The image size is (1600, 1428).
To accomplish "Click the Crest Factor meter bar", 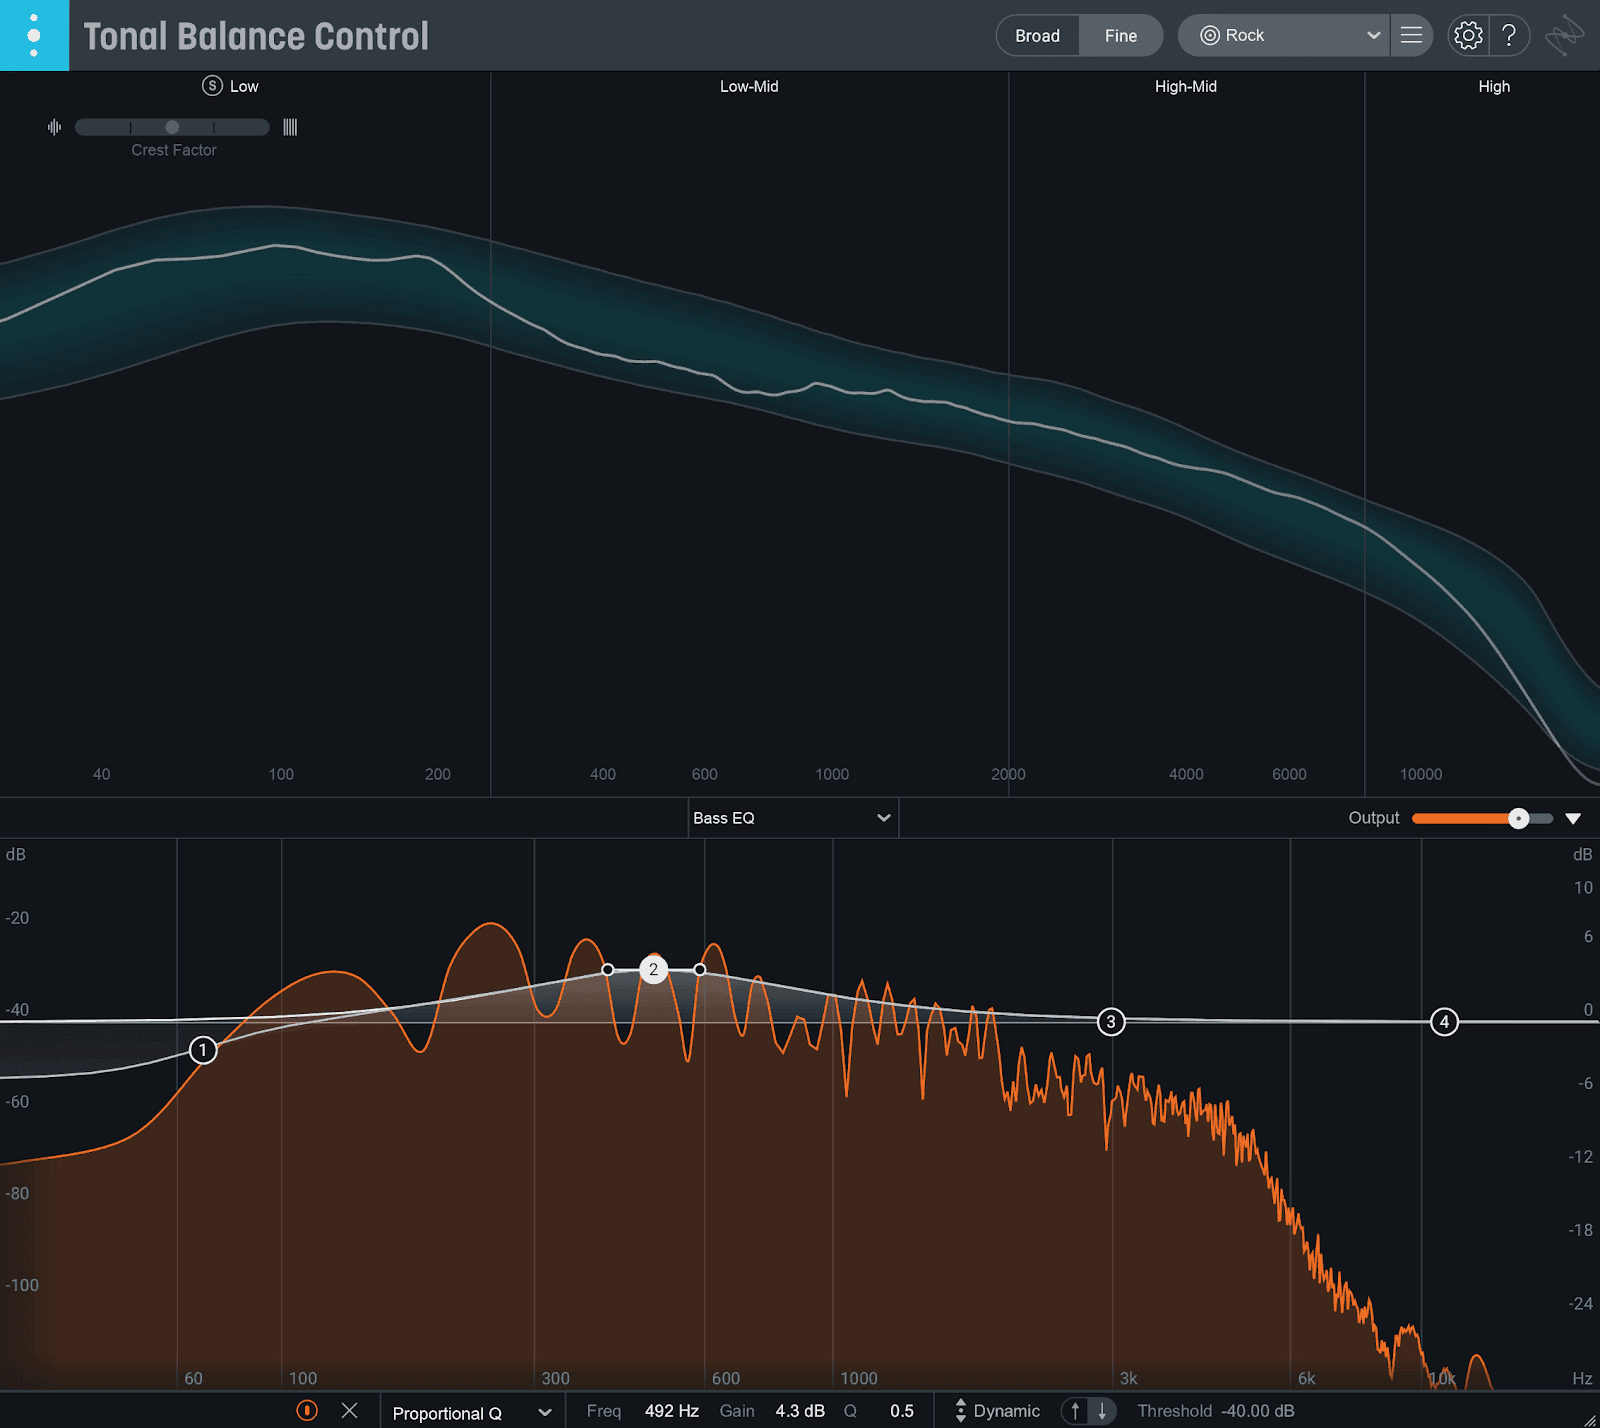I will click(172, 127).
